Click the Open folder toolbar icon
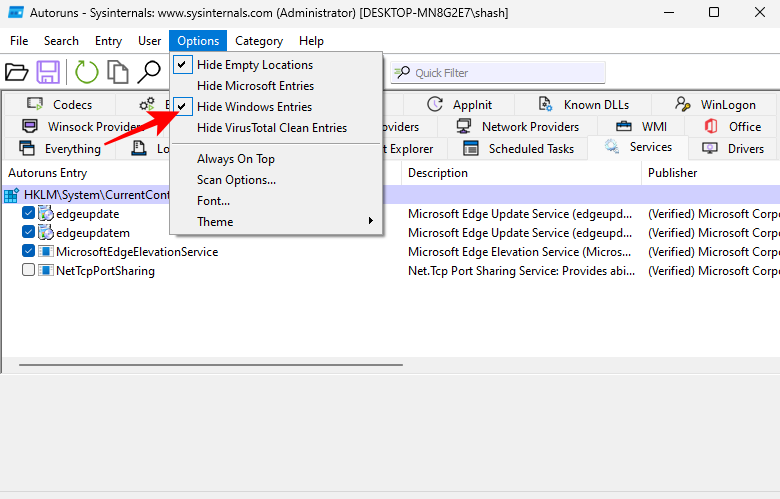 [x=16, y=72]
